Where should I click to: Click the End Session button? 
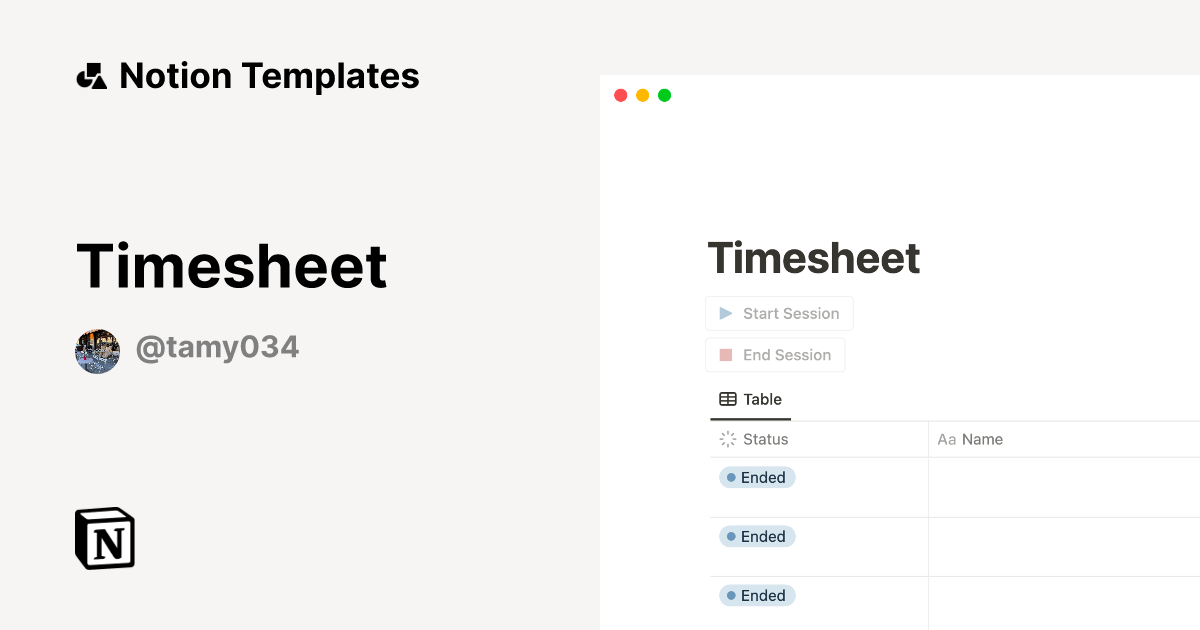tap(775, 355)
